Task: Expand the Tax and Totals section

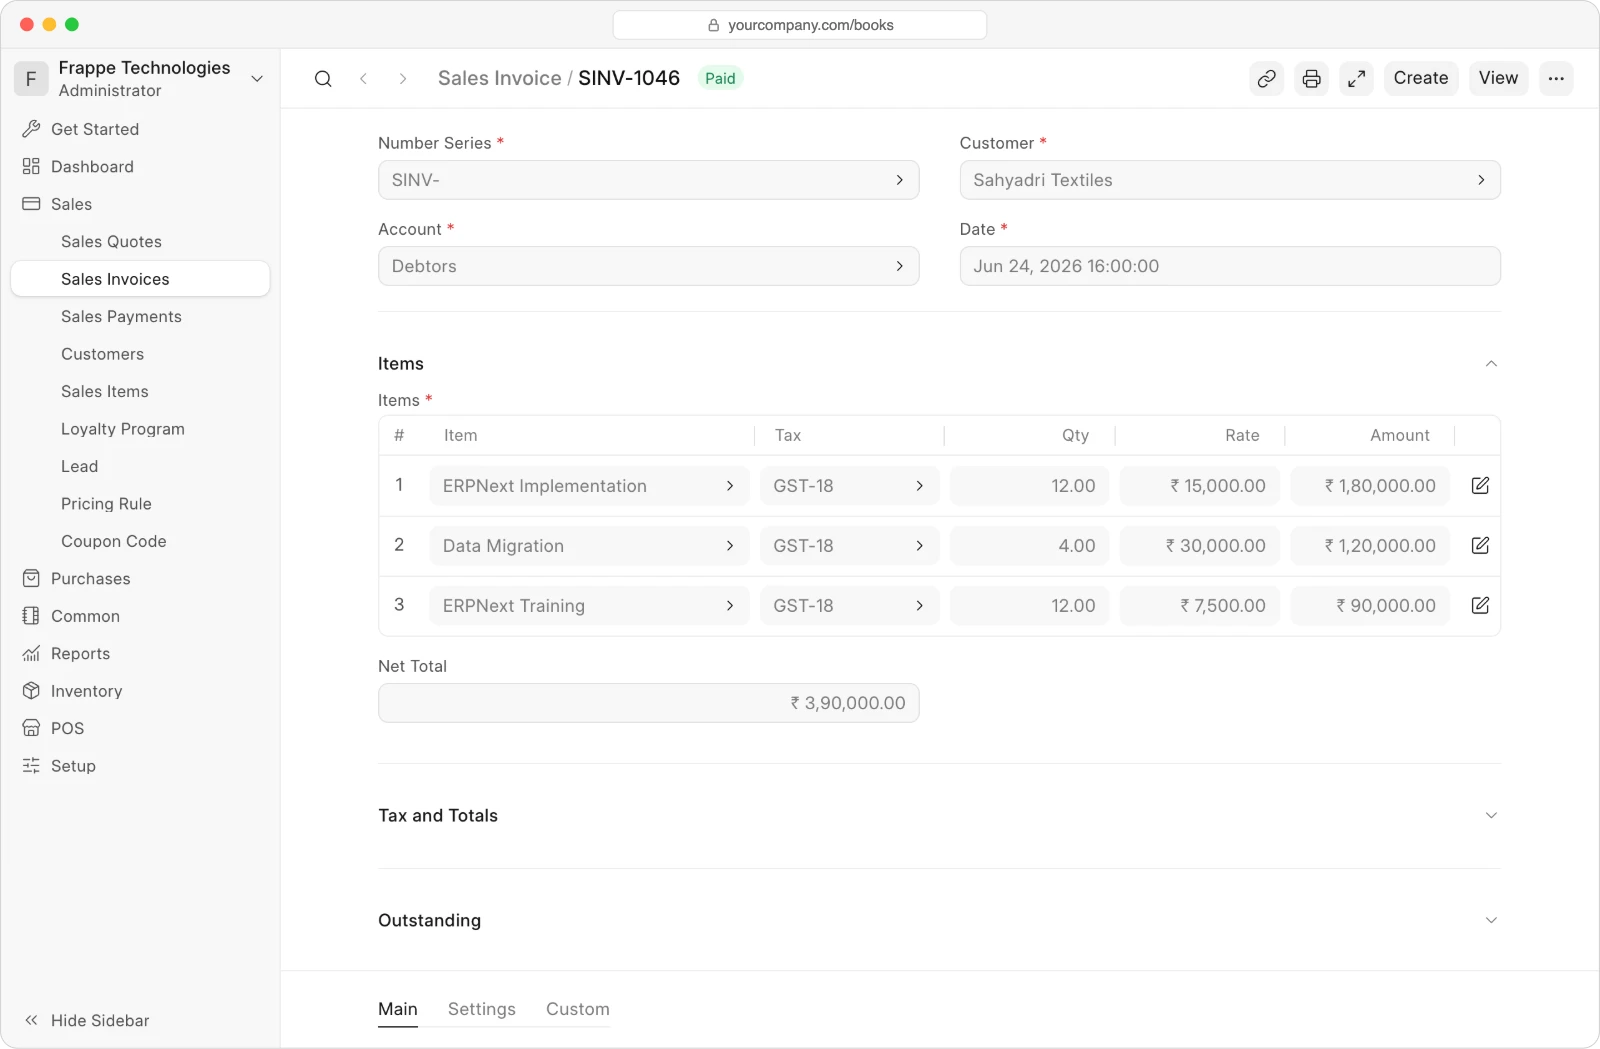Action: pyautogui.click(x=939, y=816)
